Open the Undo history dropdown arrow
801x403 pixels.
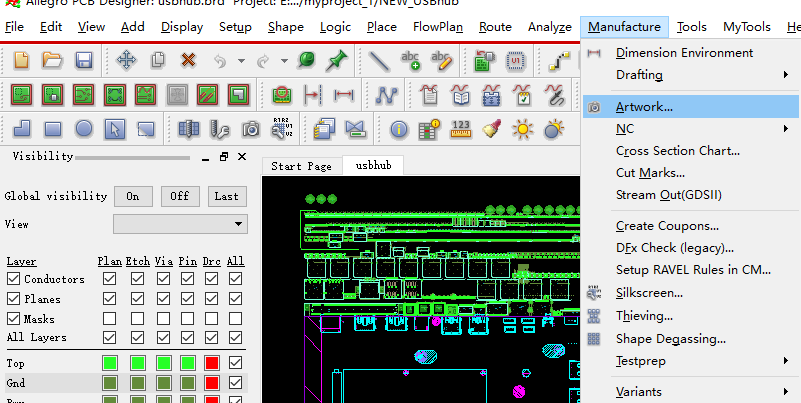241,61
